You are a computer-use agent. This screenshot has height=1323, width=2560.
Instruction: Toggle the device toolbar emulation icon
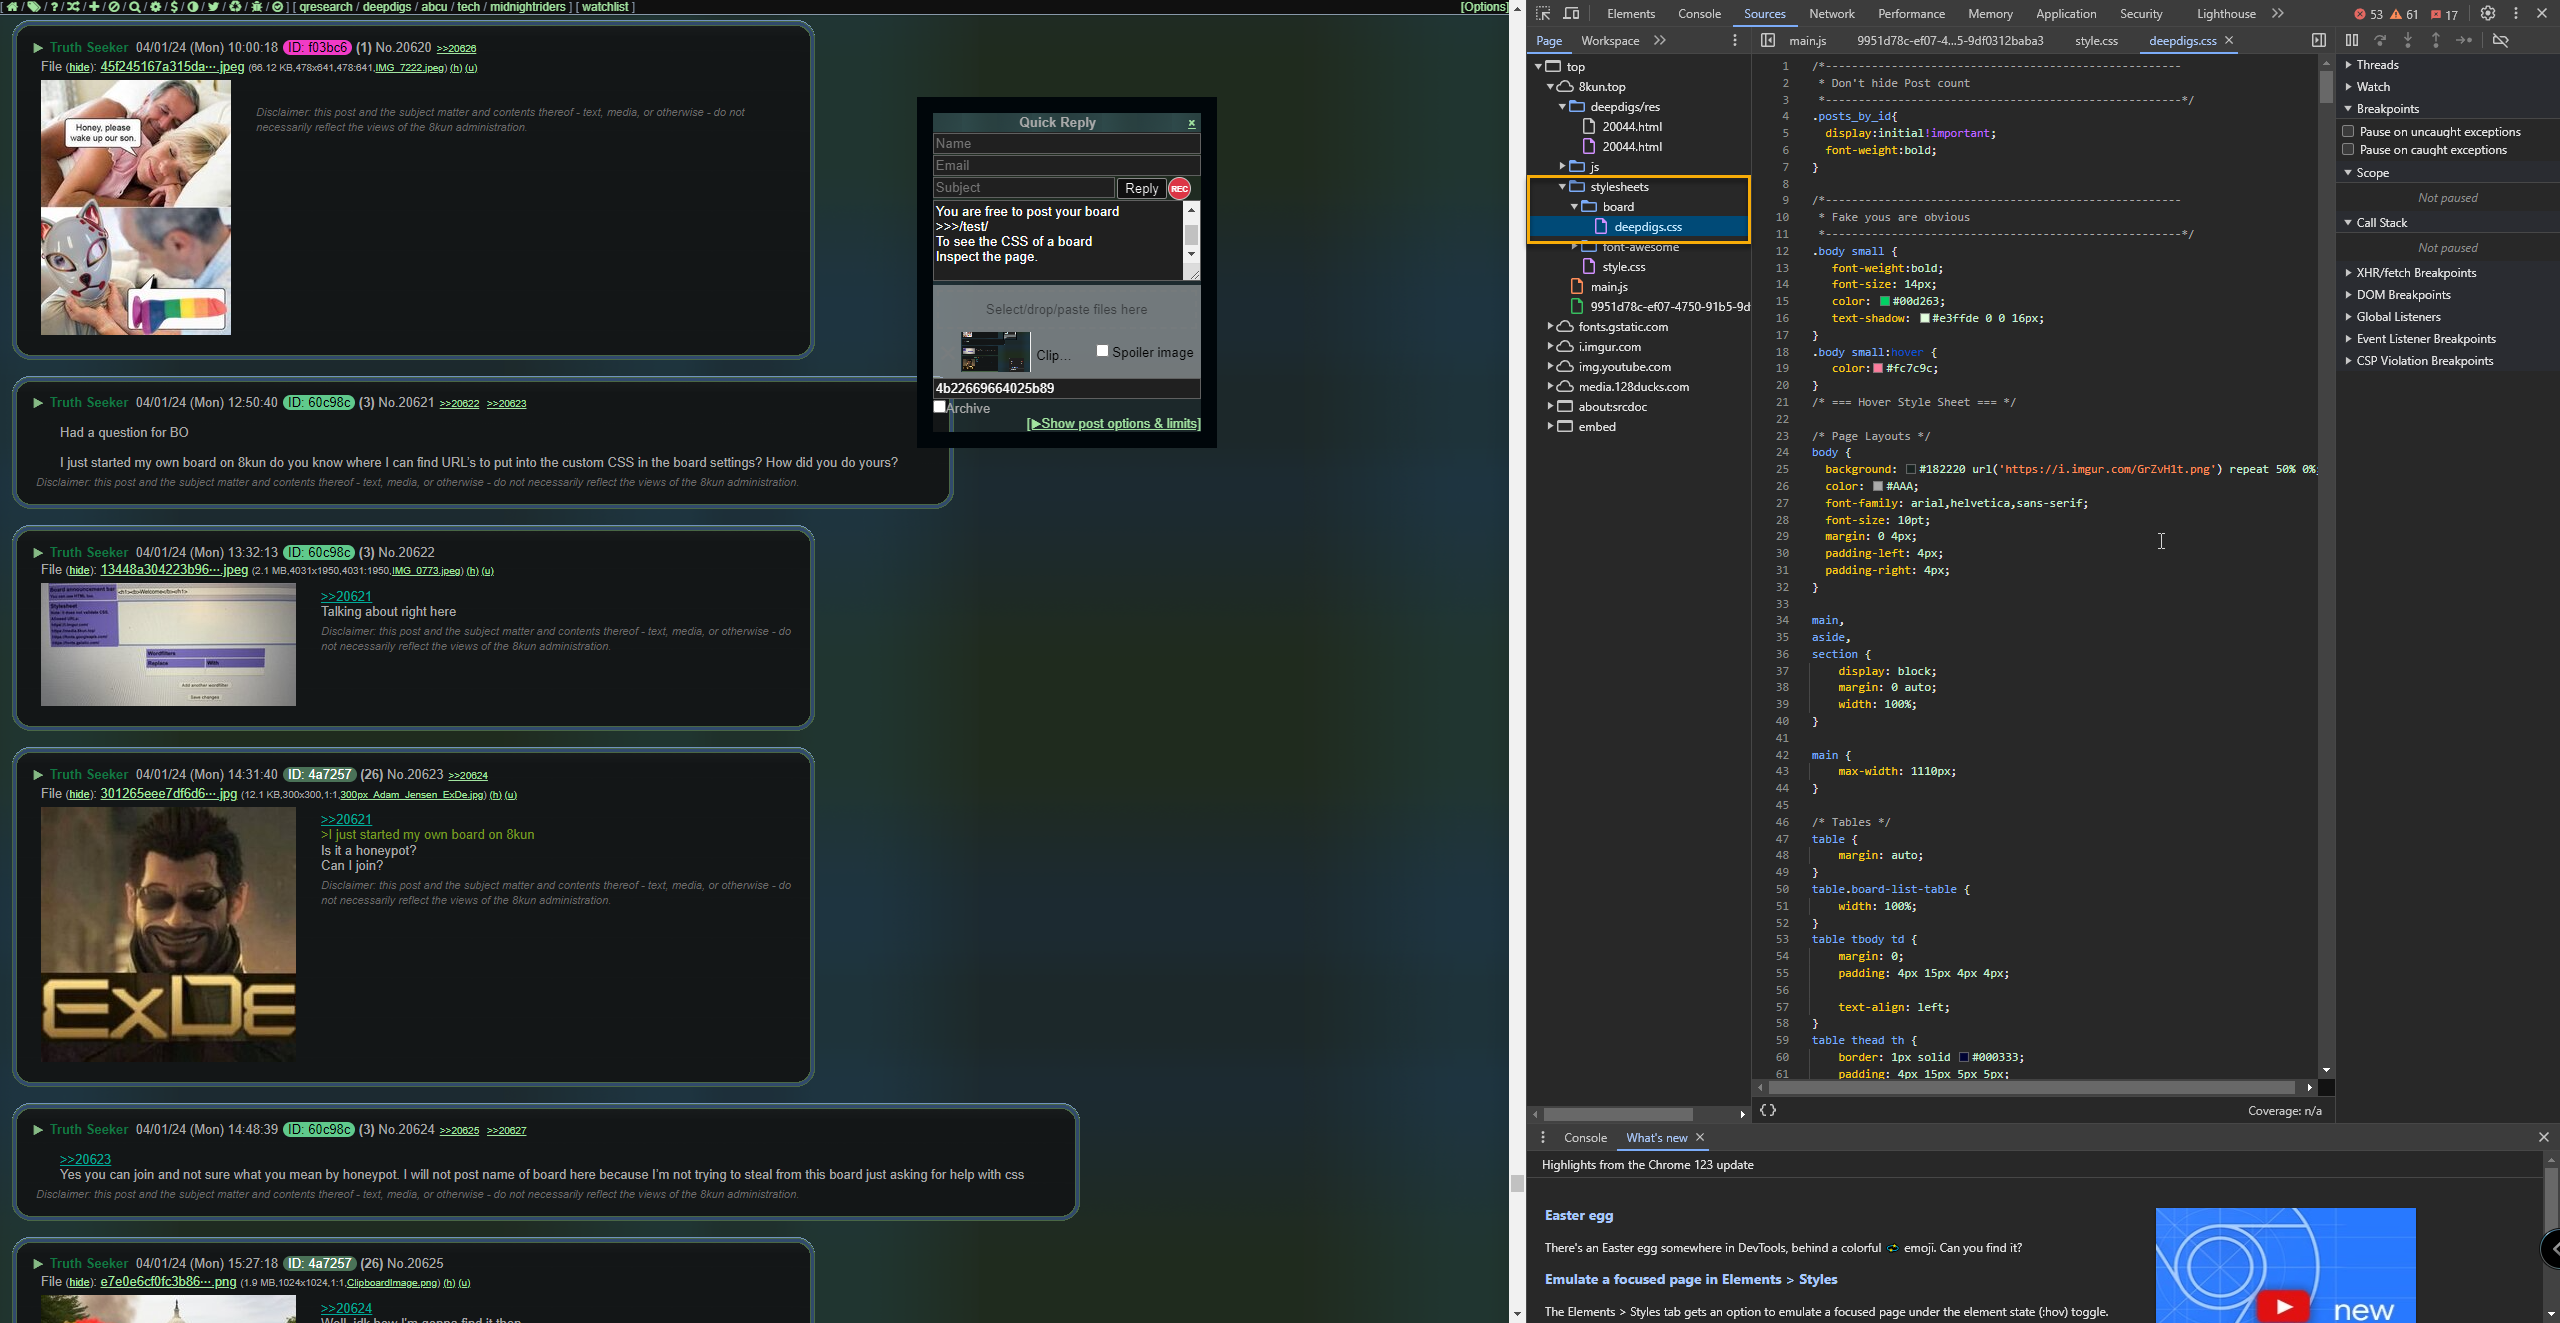[x=1571, y=13]
